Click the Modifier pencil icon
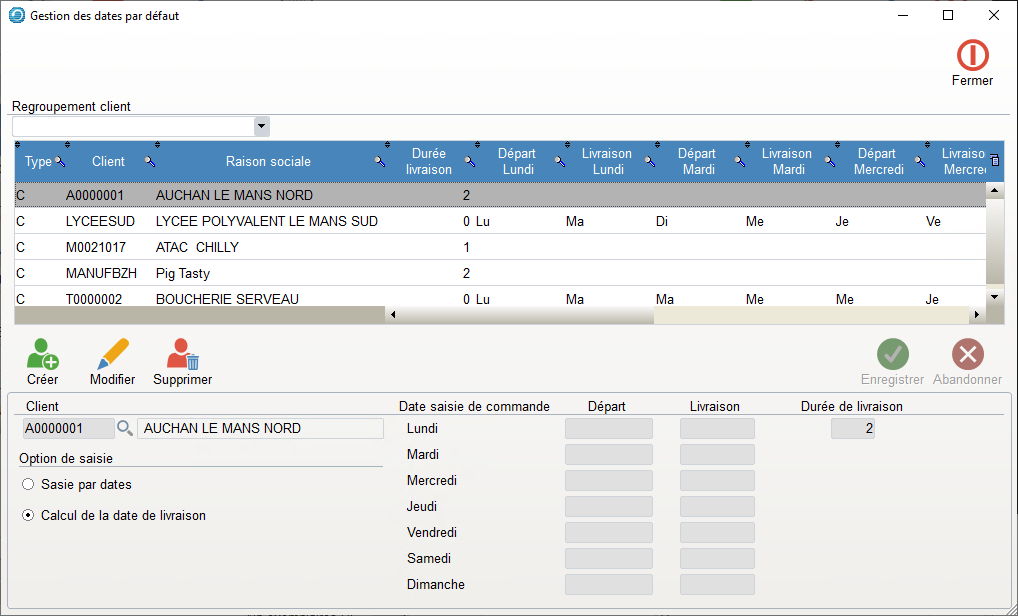Screen dimensions: 1018x616 point(112,354)
